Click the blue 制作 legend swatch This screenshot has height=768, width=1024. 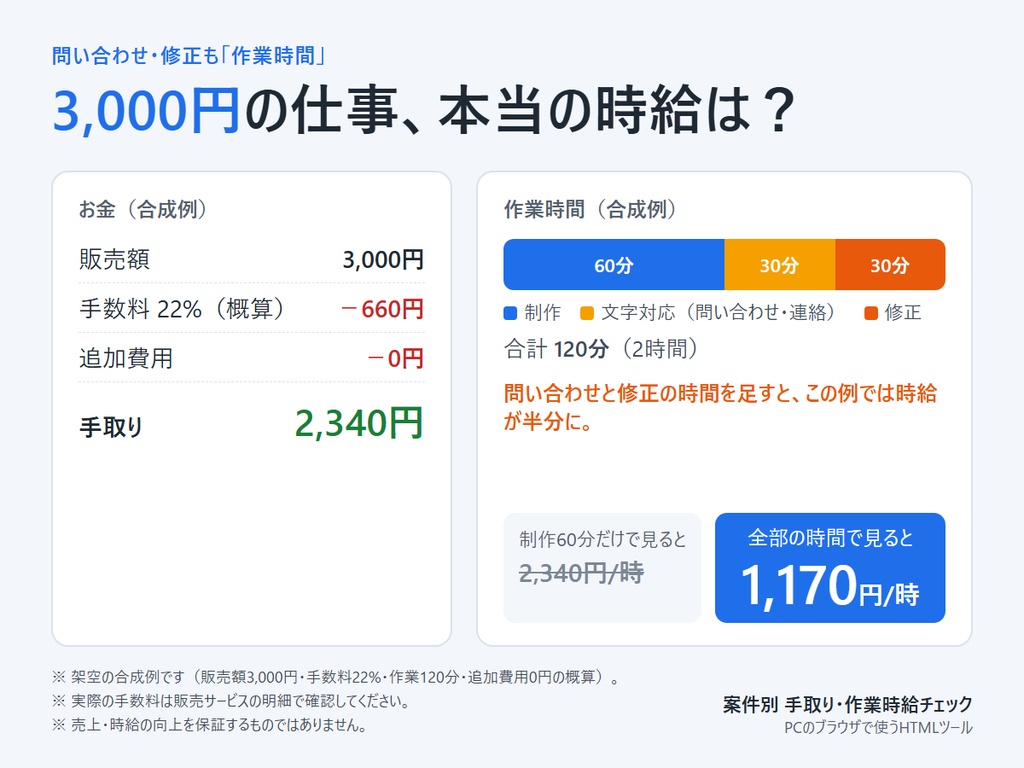(x=510, y=313)
